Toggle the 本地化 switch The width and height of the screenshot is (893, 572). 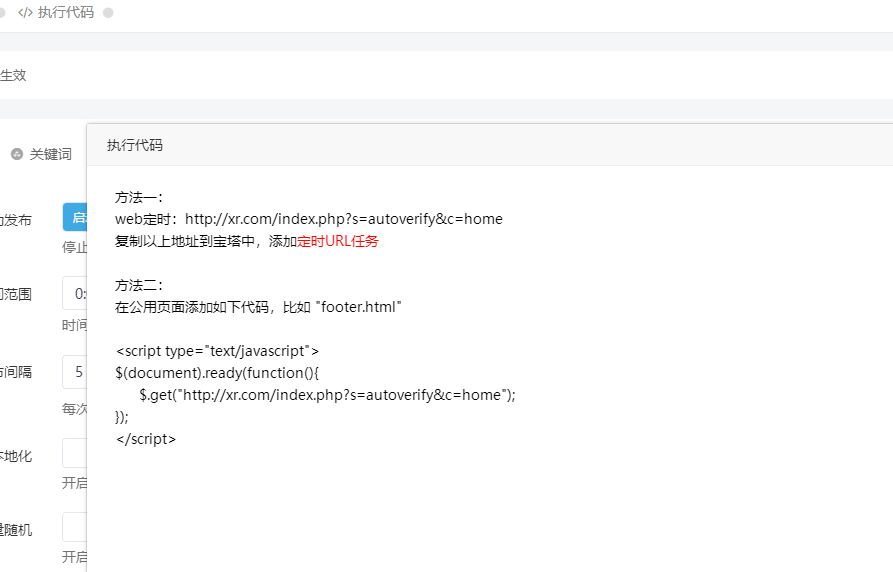click(x=75, y=453)
